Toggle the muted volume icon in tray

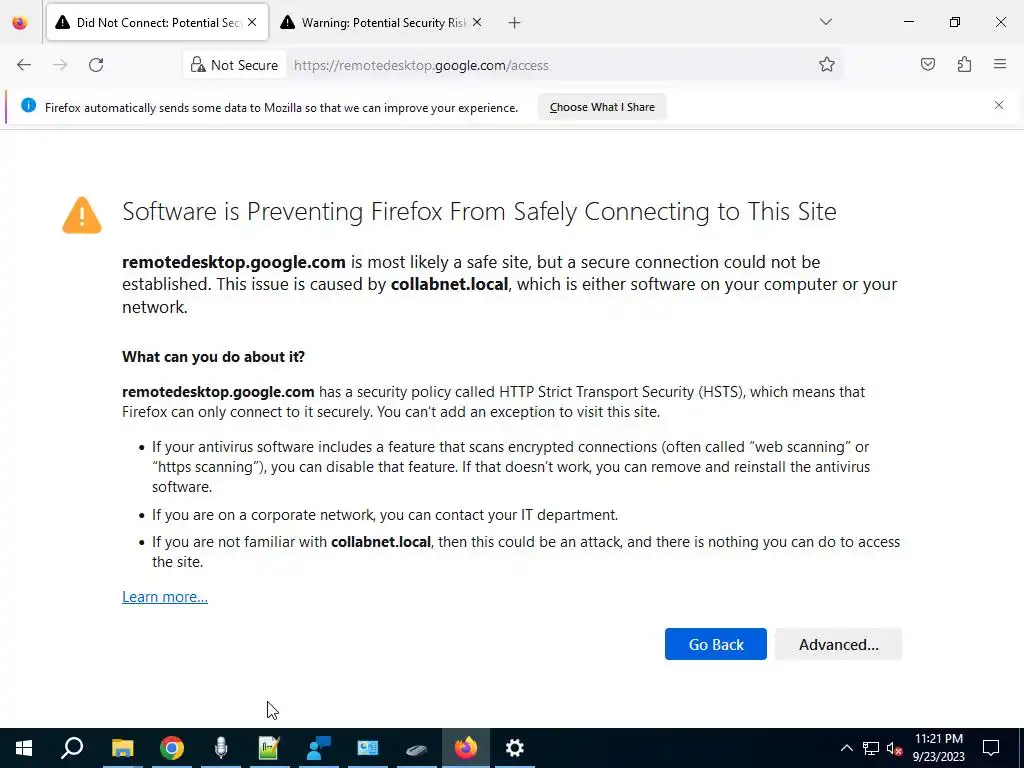tap(895, 748)
